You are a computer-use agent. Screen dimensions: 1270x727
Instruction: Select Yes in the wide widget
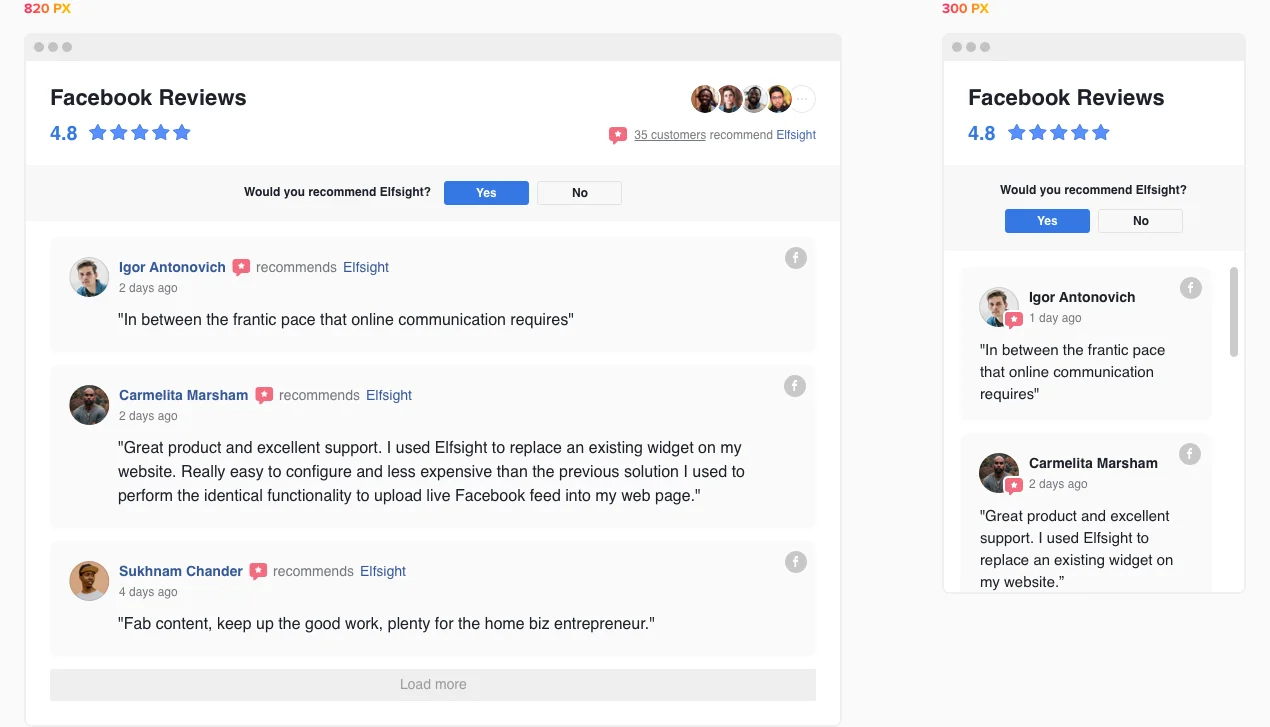point(486,193)
